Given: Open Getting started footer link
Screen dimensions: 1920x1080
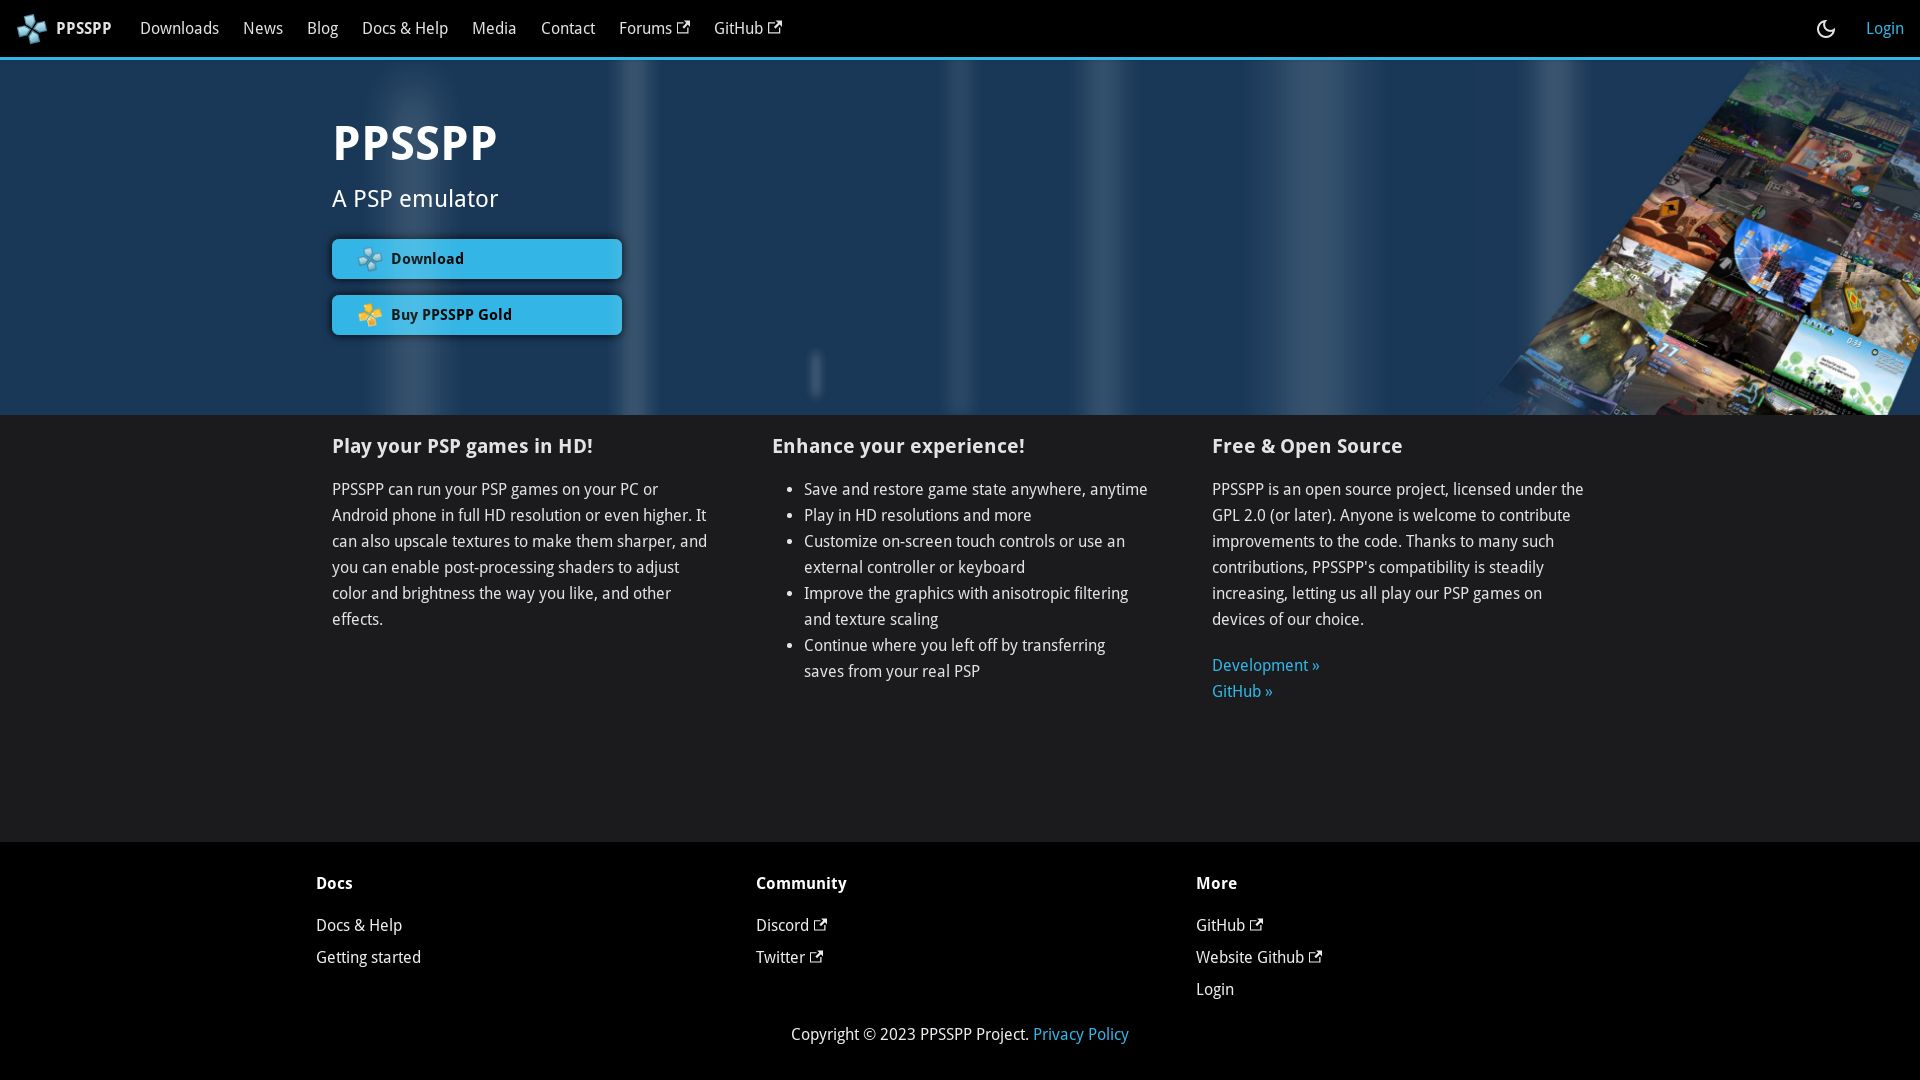Looking at the screenshot, I should pos(368,958).
